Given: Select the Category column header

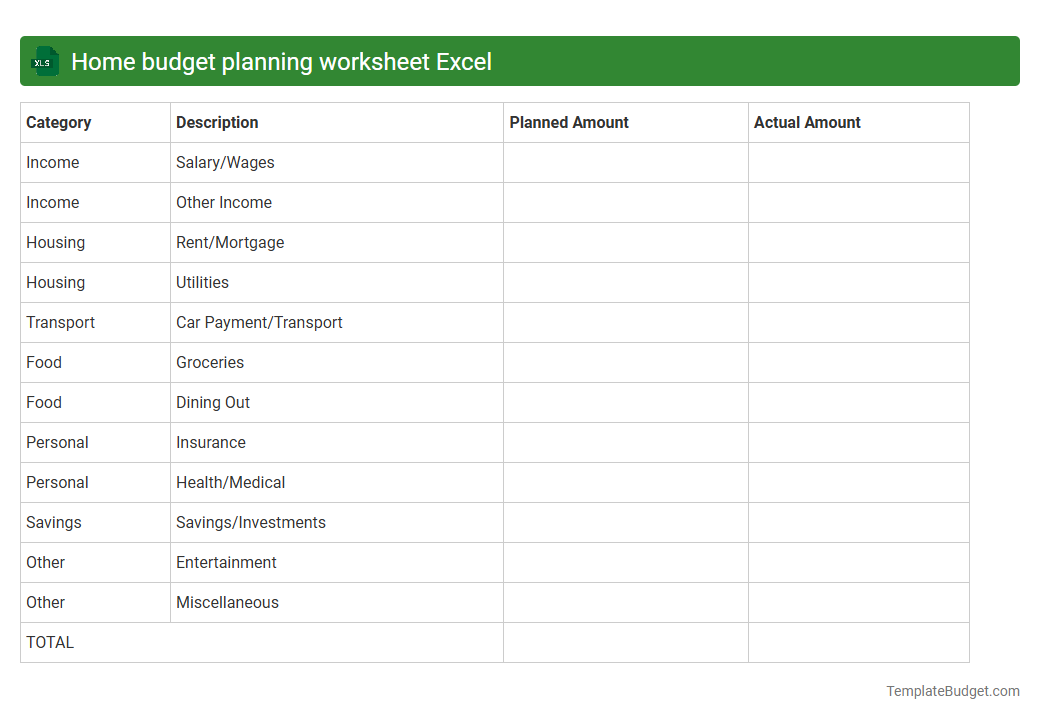Looking at the screenshot, I should (59, 122).
